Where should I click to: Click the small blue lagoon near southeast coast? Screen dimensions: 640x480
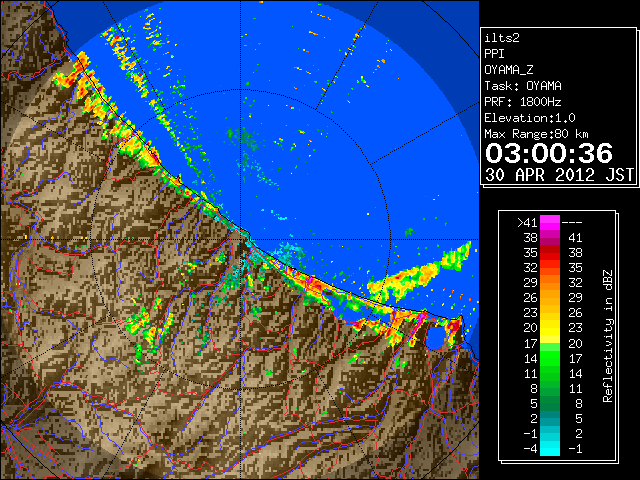pos(436,337)
